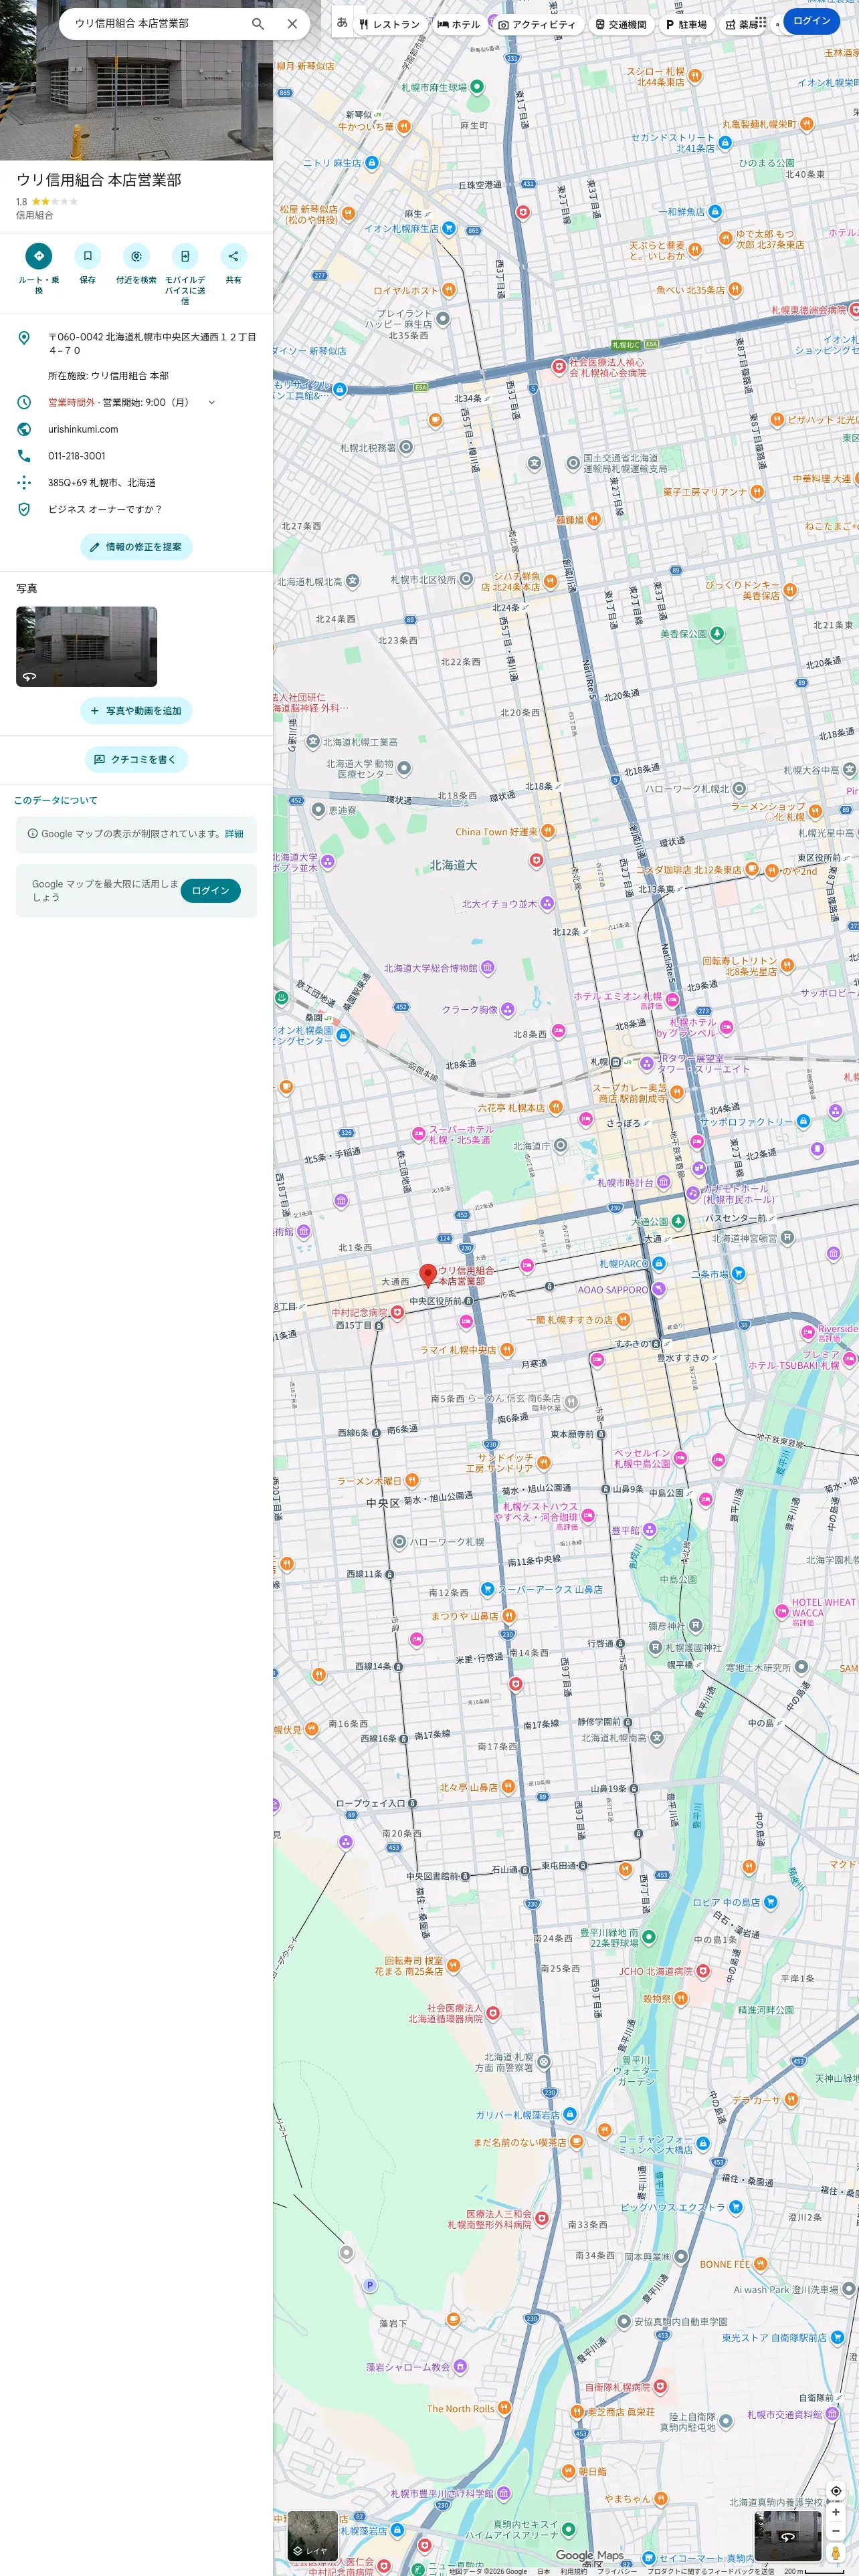Click the このデータについて heading
The image size is (859, 2576).
[56, 800]
